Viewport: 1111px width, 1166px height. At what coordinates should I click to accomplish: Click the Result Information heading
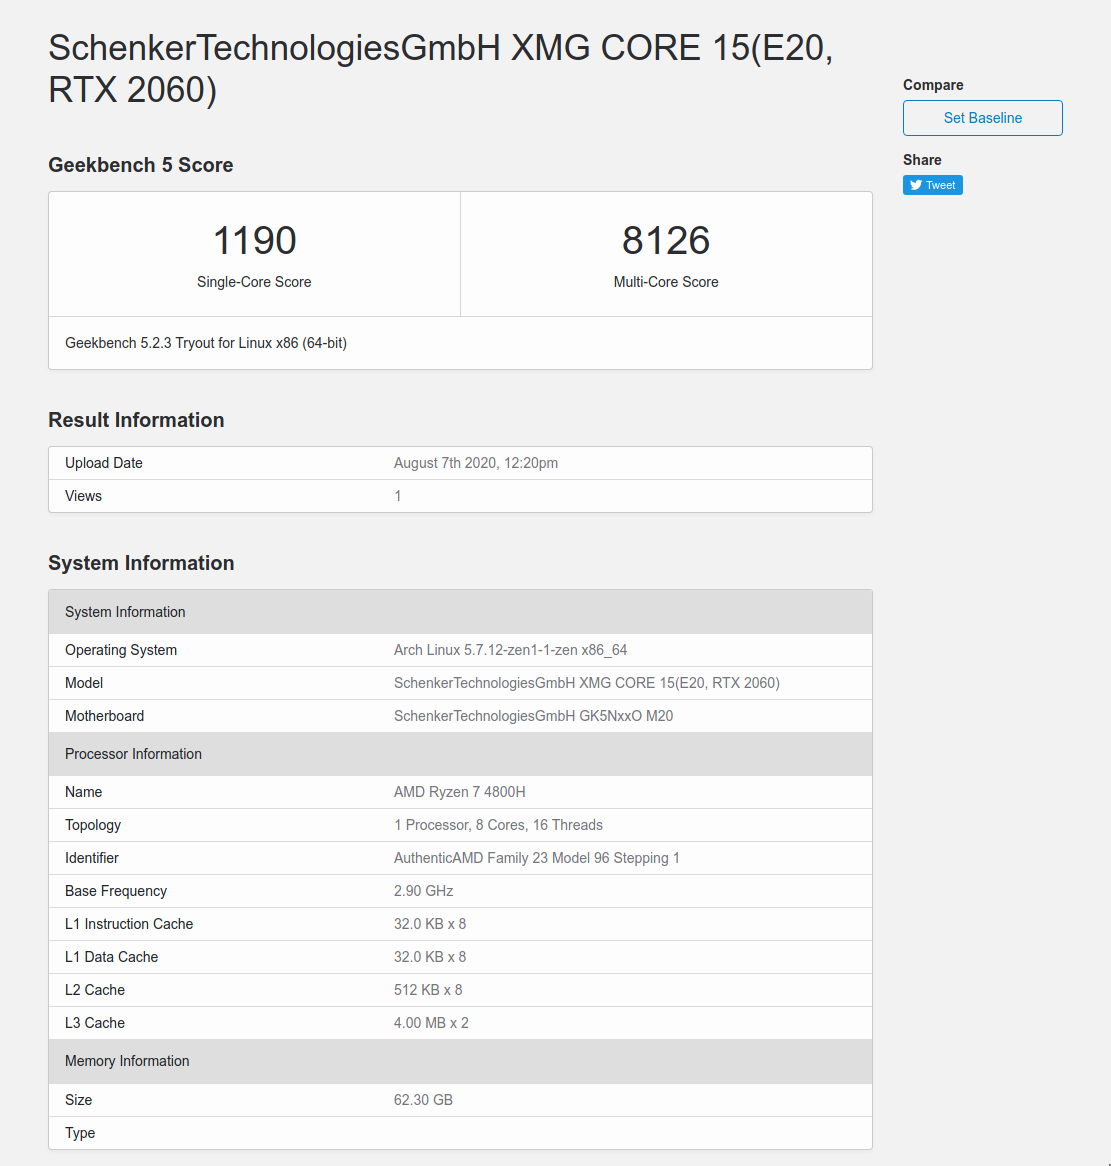(x=136, y=420)
